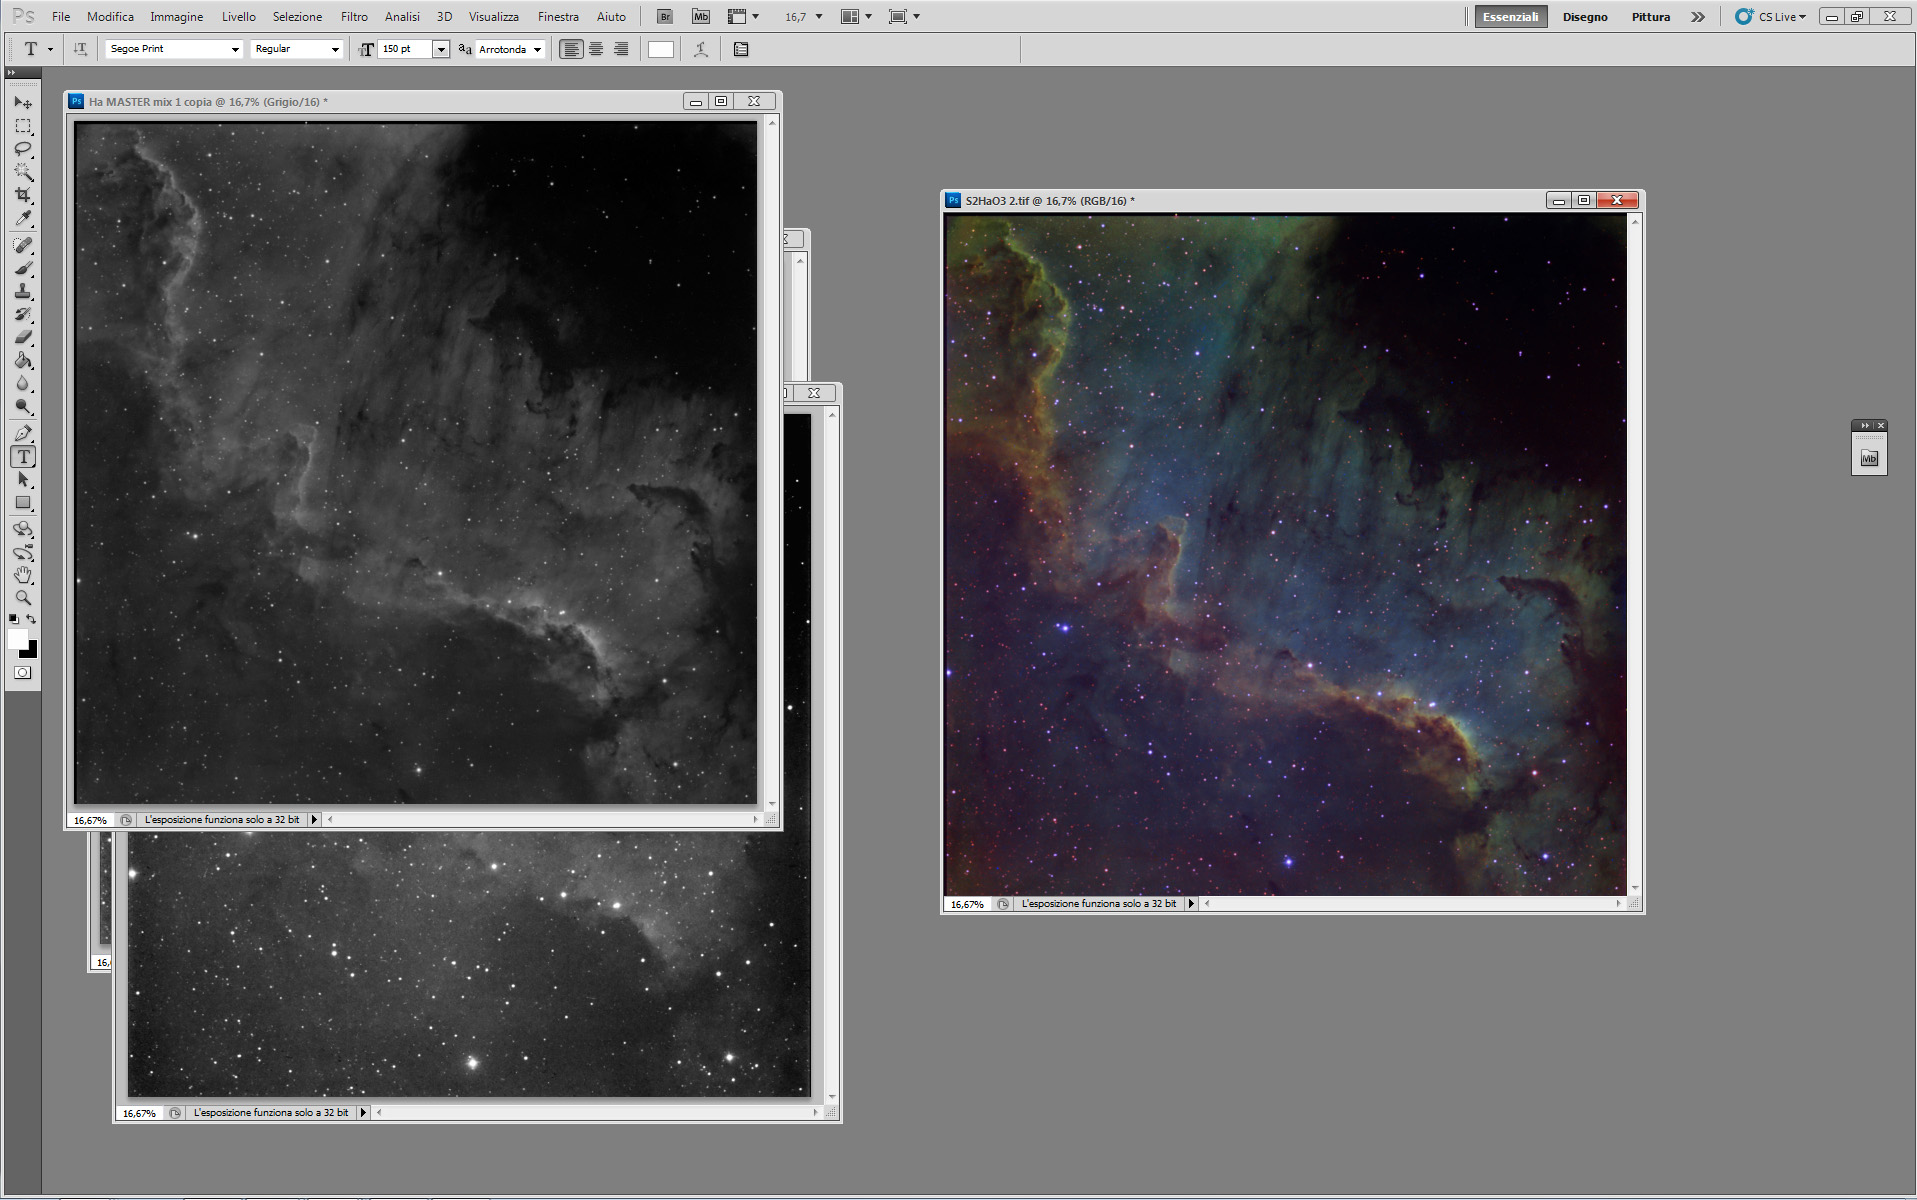The height and width of the screenshot is (1200, 1917).
Task: Select the Healing Brush tool
Action: (23, 245)
